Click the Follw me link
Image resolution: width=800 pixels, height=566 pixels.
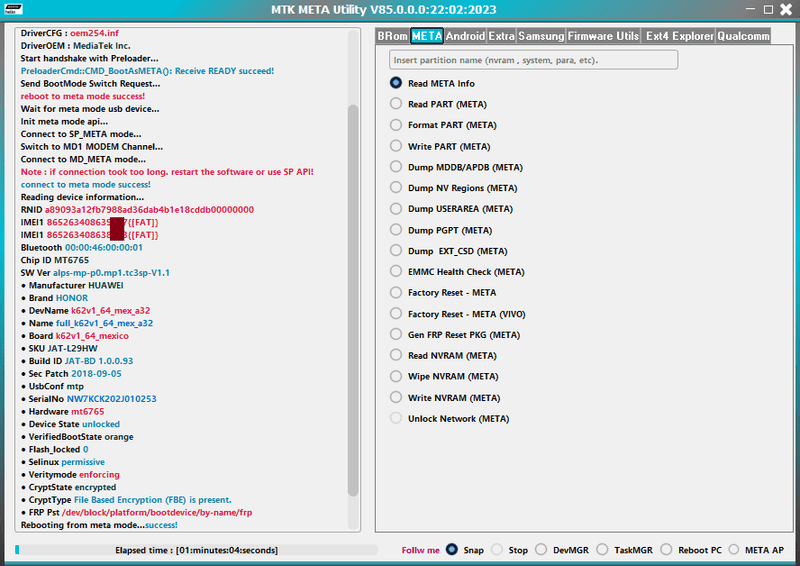(420, 550)
